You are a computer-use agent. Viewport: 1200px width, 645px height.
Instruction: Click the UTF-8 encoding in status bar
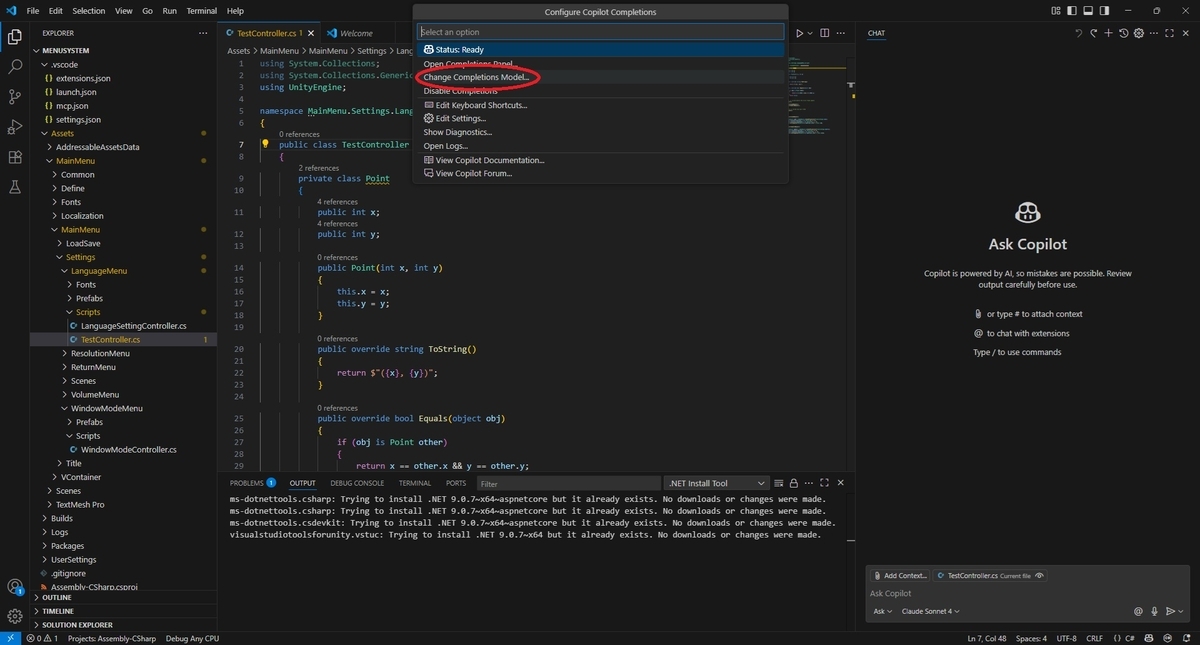(x=1066, y=638)
